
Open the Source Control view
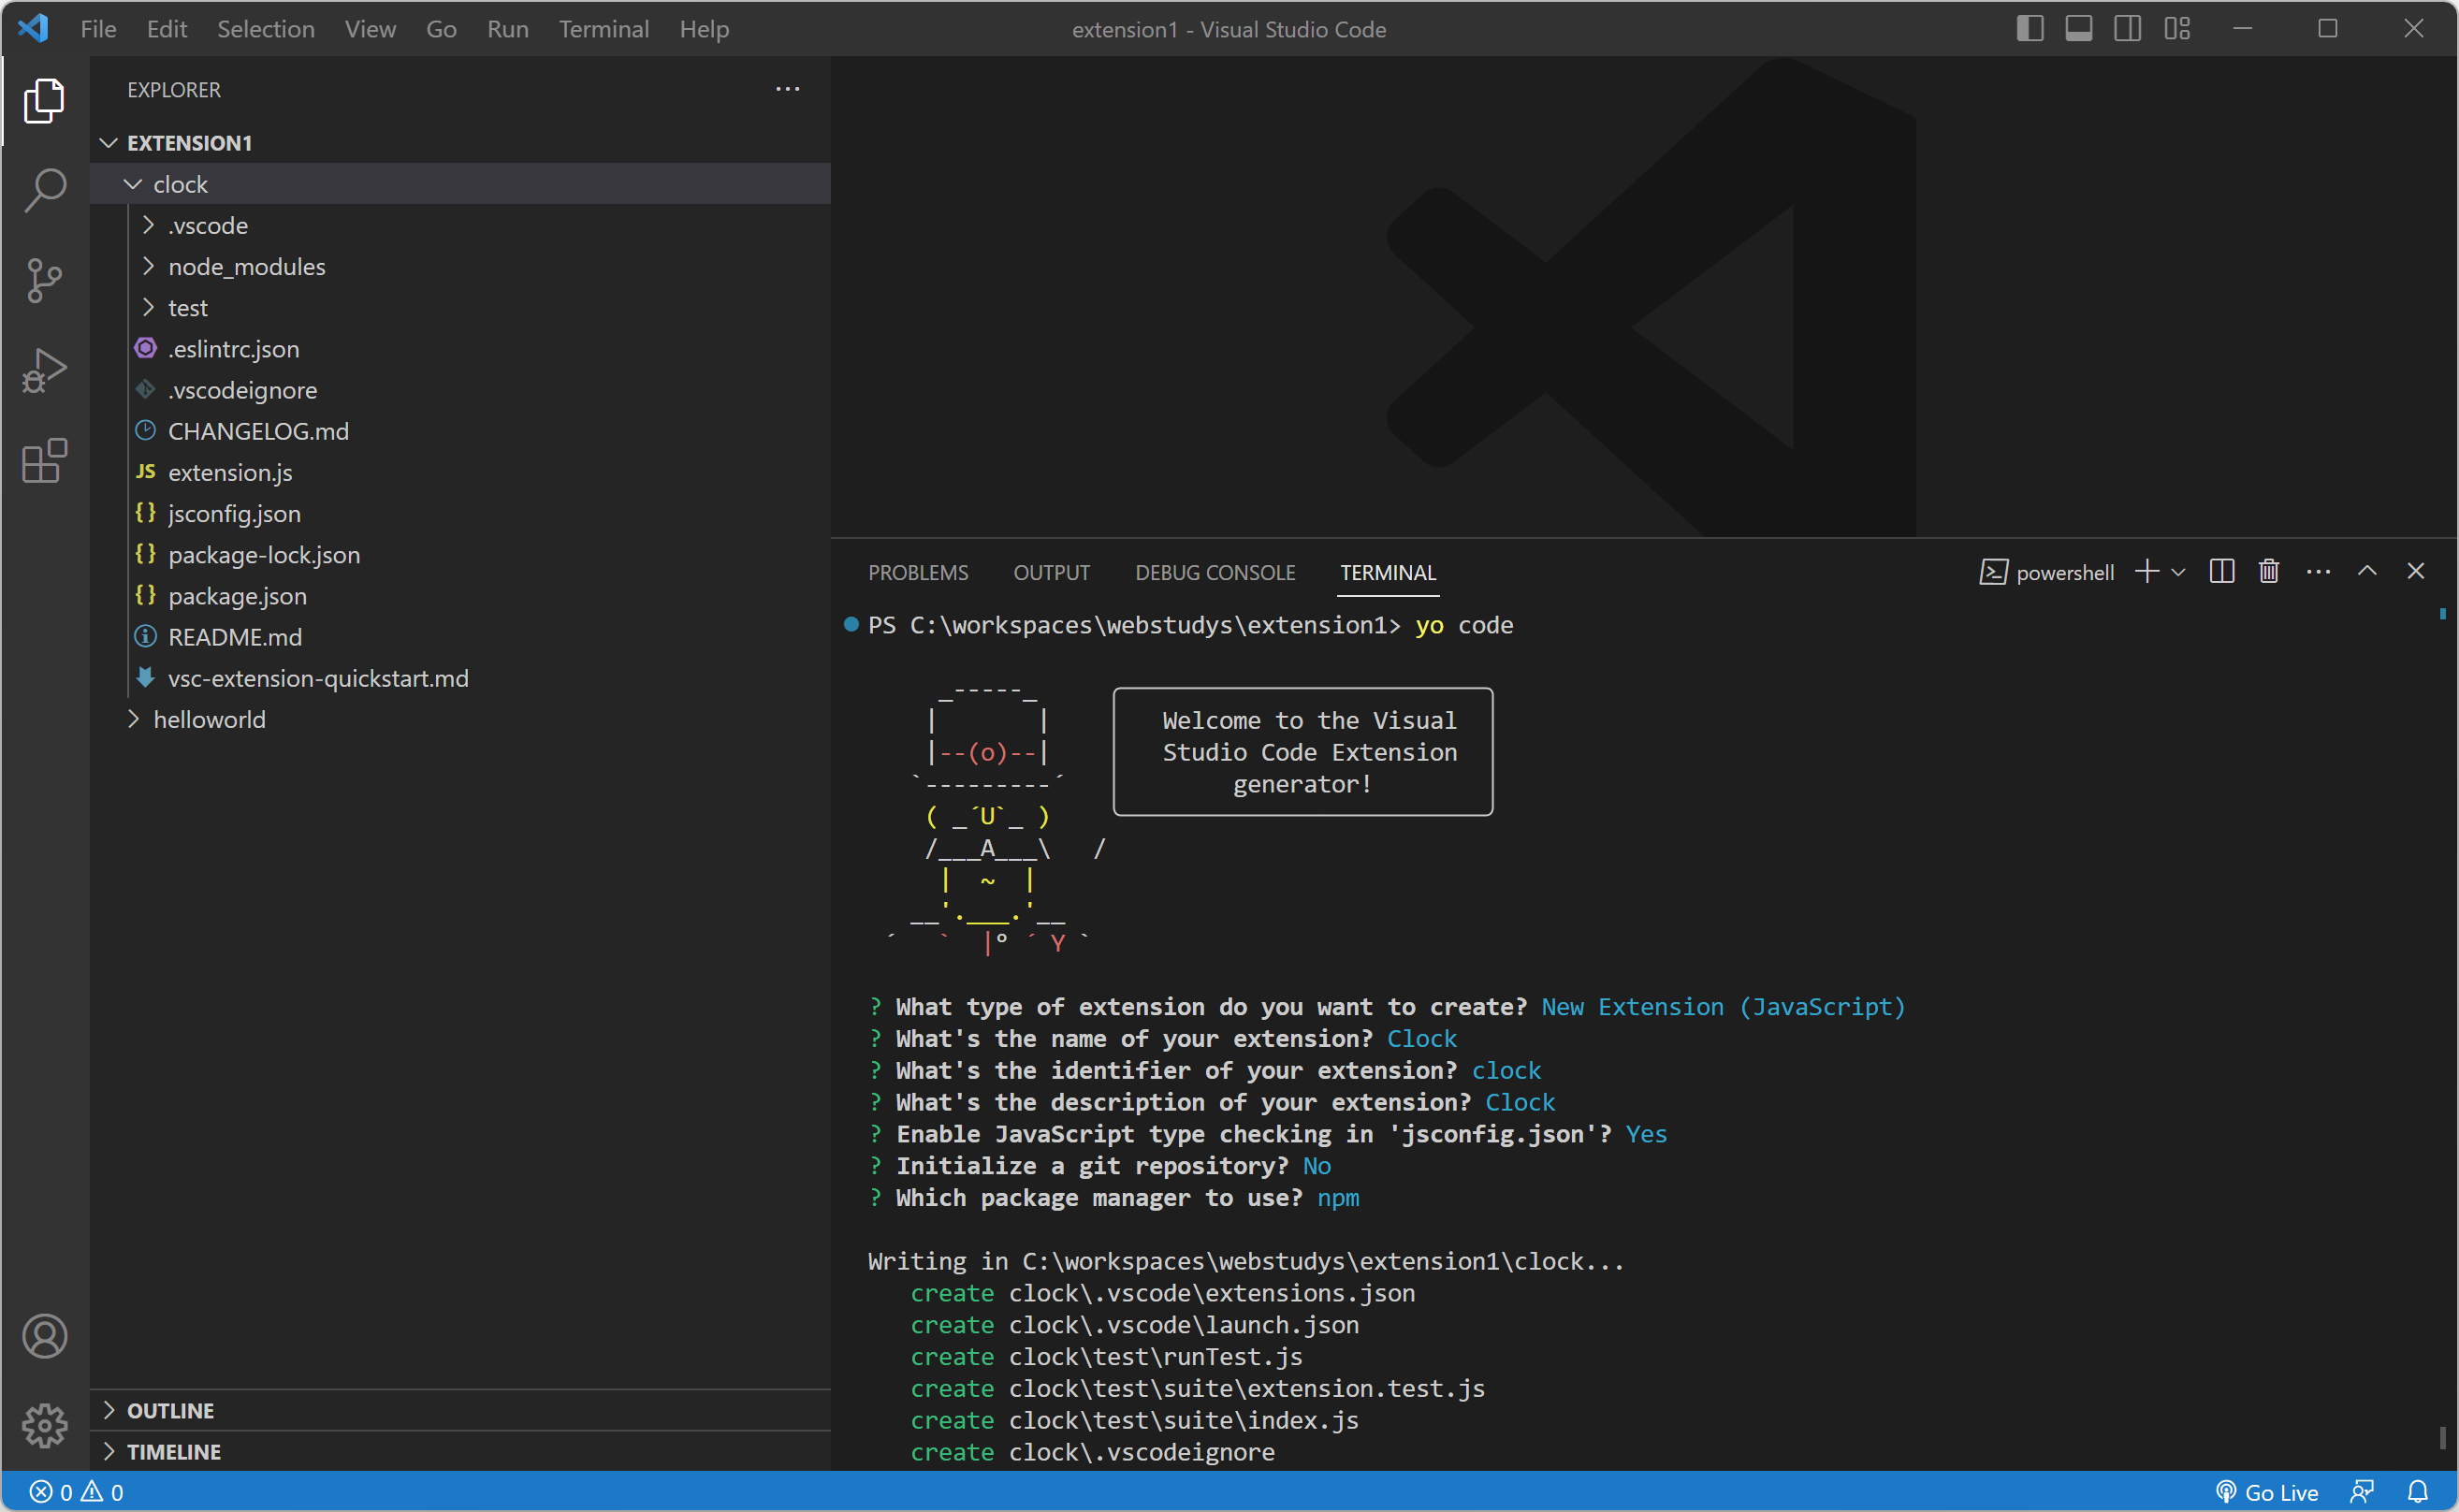tap(45, 280)
